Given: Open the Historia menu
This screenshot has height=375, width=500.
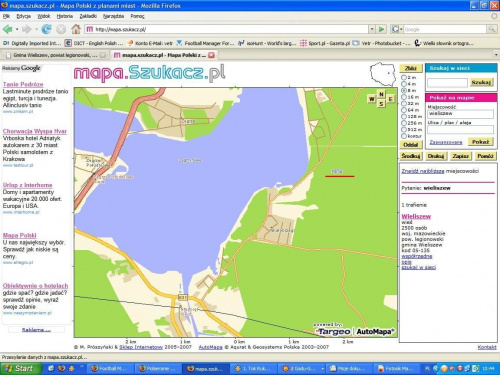Looking at the screenshot, I should (65, 16).
